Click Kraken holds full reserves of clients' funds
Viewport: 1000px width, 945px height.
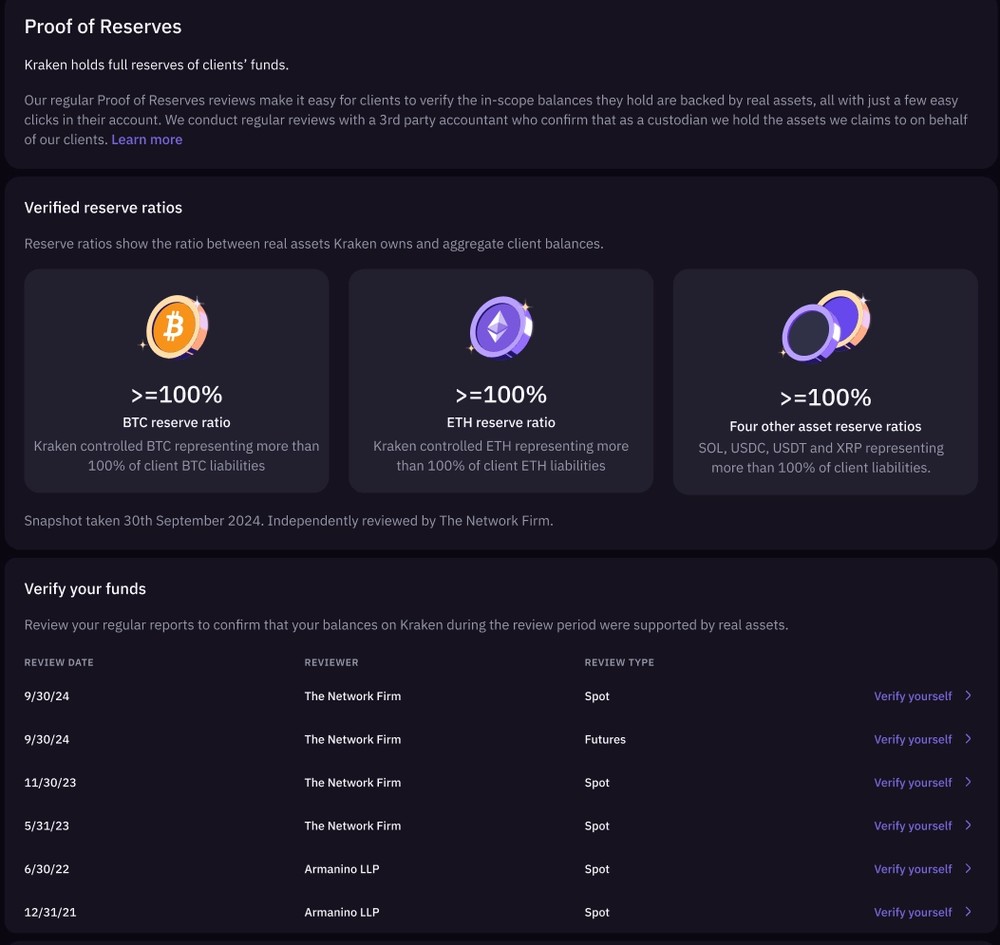click(156, 65)
